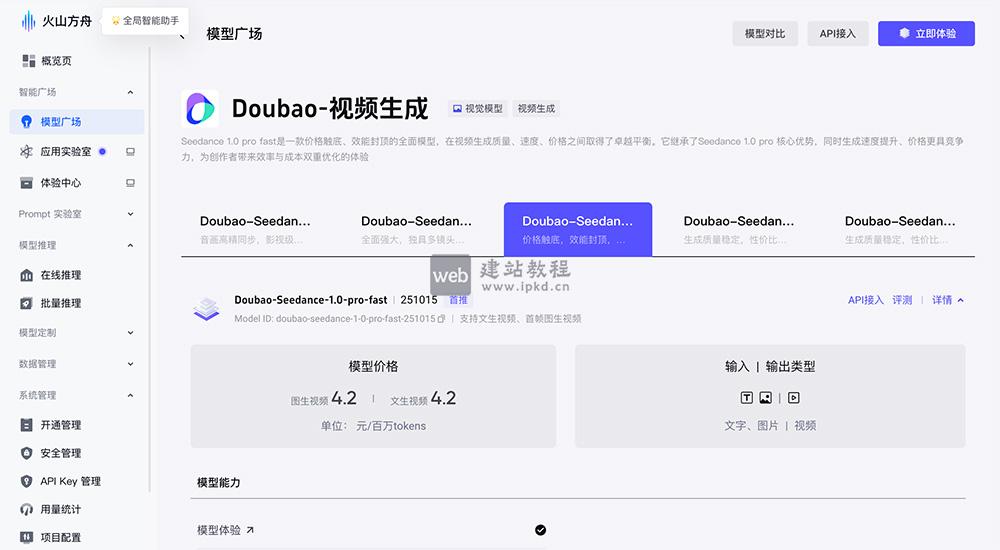The width and height of the screenshot is (1000, 550).
Task: Select highlighted tab 价格触底，效能封顶
Action: point(578,229)
